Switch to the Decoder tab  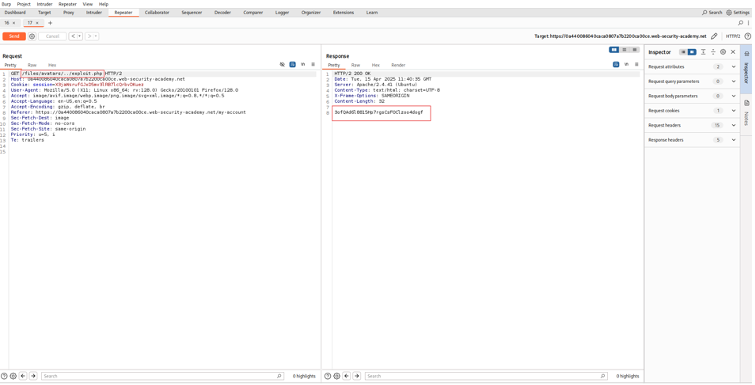(222, 13)
